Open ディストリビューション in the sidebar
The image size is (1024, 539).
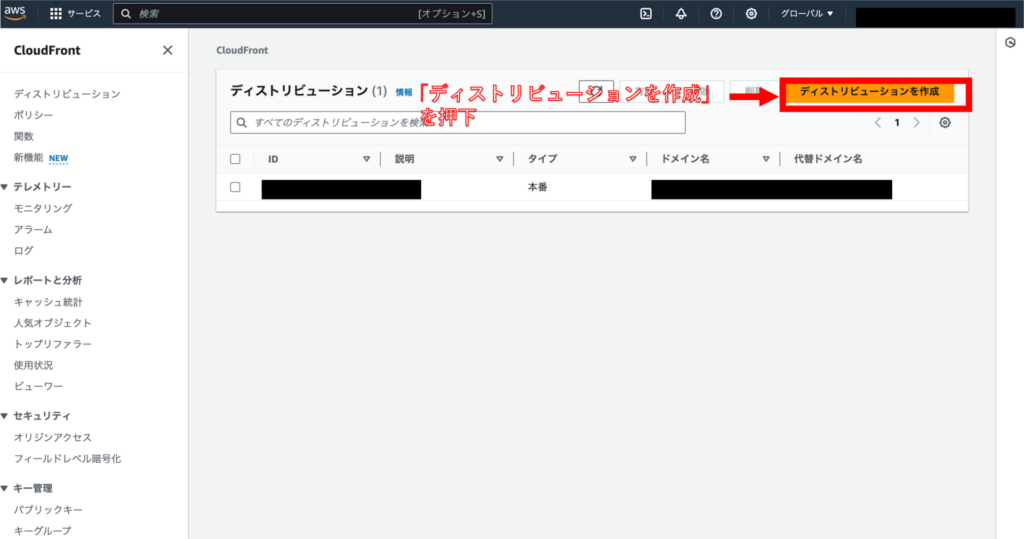(67, 94)
